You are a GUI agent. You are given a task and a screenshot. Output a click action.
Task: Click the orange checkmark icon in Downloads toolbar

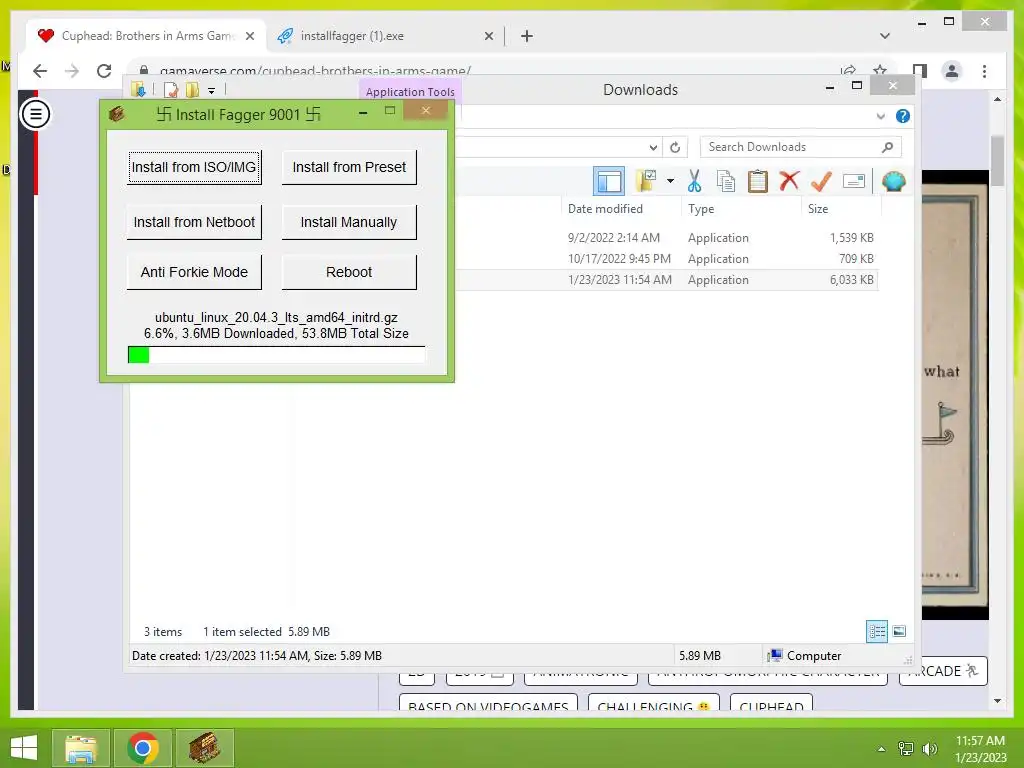(x=821, y=181)
